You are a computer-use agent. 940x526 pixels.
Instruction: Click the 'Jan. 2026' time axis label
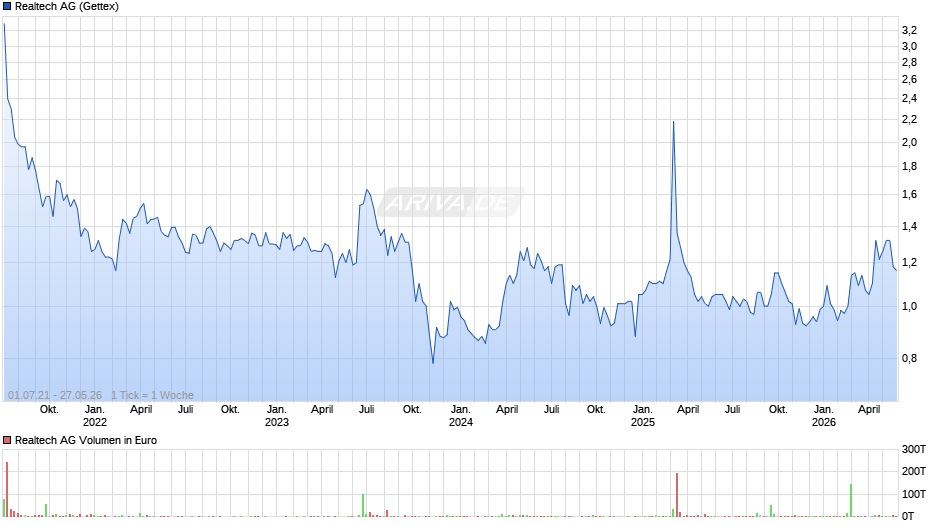point(824,416)
